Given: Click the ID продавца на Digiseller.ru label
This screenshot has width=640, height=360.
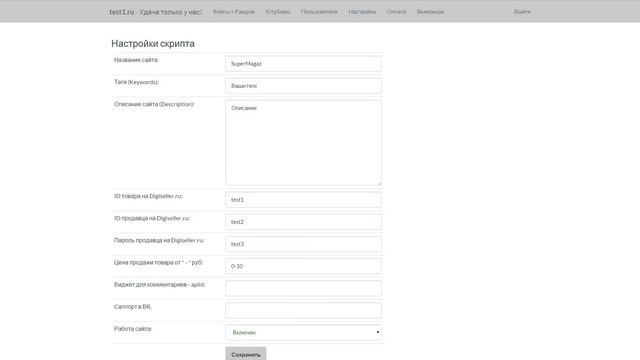Looking at the screenshot, I should click(x=152, y=218).
